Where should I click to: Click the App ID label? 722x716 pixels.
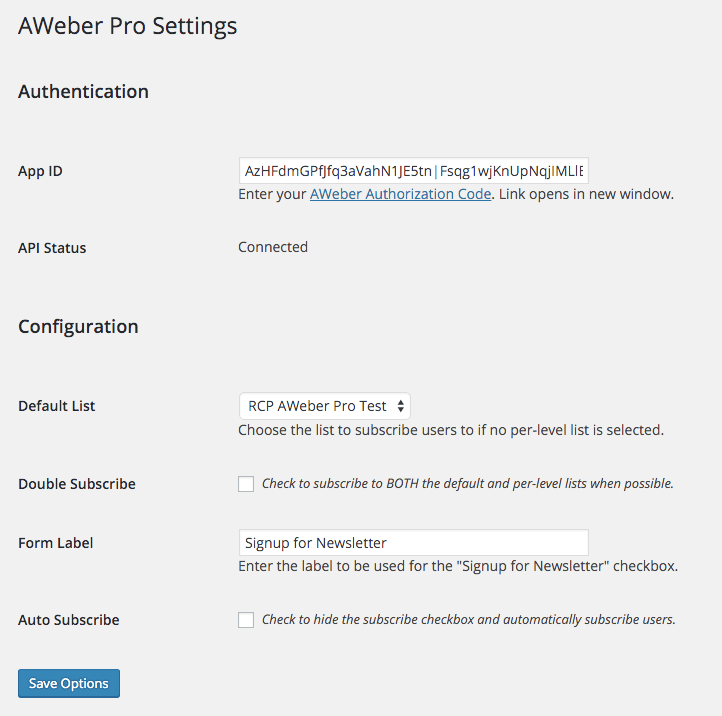click(x=40, y=171)
